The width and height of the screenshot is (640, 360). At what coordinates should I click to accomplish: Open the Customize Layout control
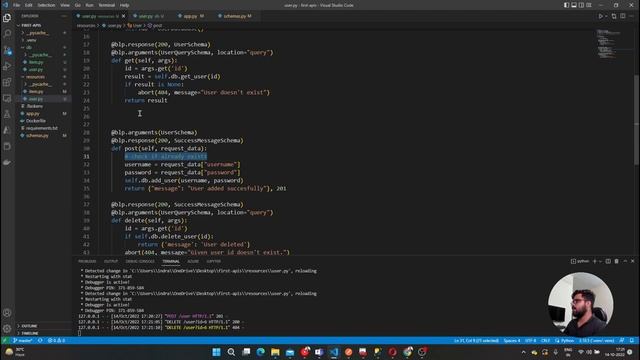pyautogui.click(x=589, y=5)
